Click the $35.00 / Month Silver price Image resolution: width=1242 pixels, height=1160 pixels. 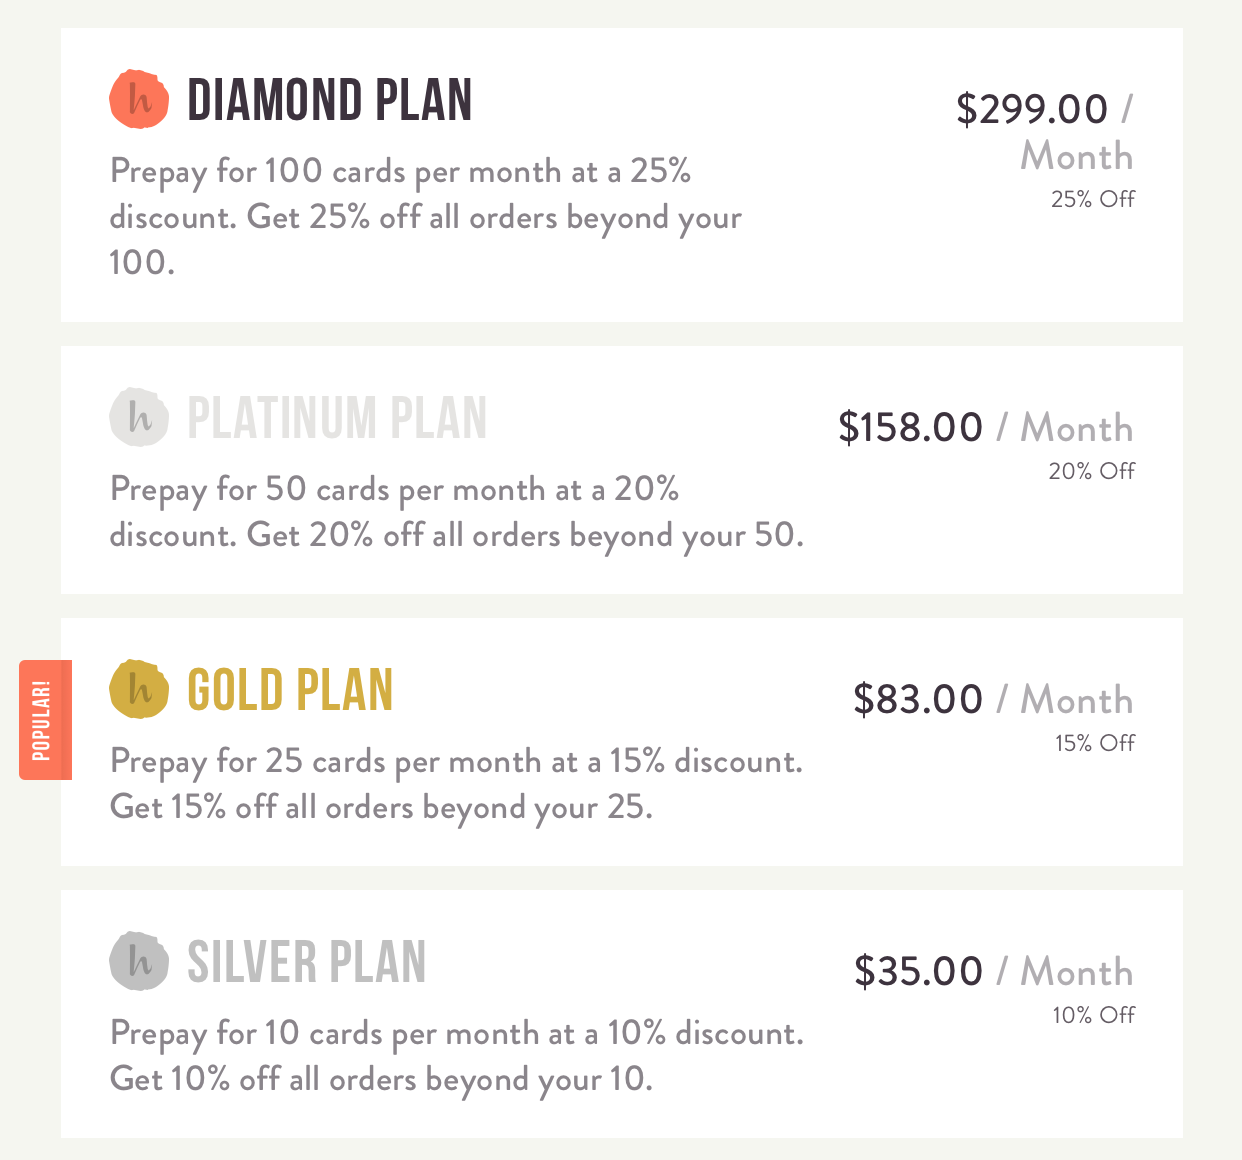coord(994,971)
